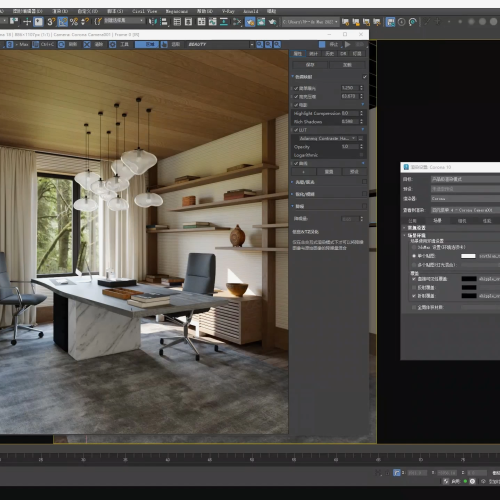This screenshot has height=500, width=500.
Task: Click the black swatch beside the first checked override
Action: 469,279
